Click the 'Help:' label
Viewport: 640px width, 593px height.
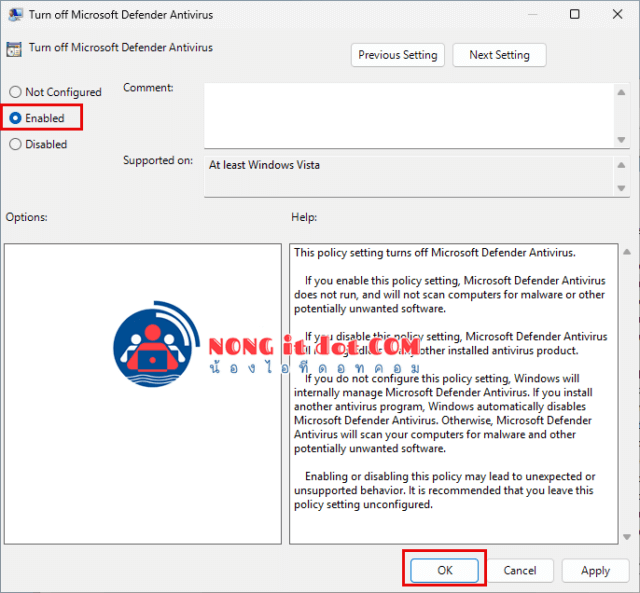point(304,217)
